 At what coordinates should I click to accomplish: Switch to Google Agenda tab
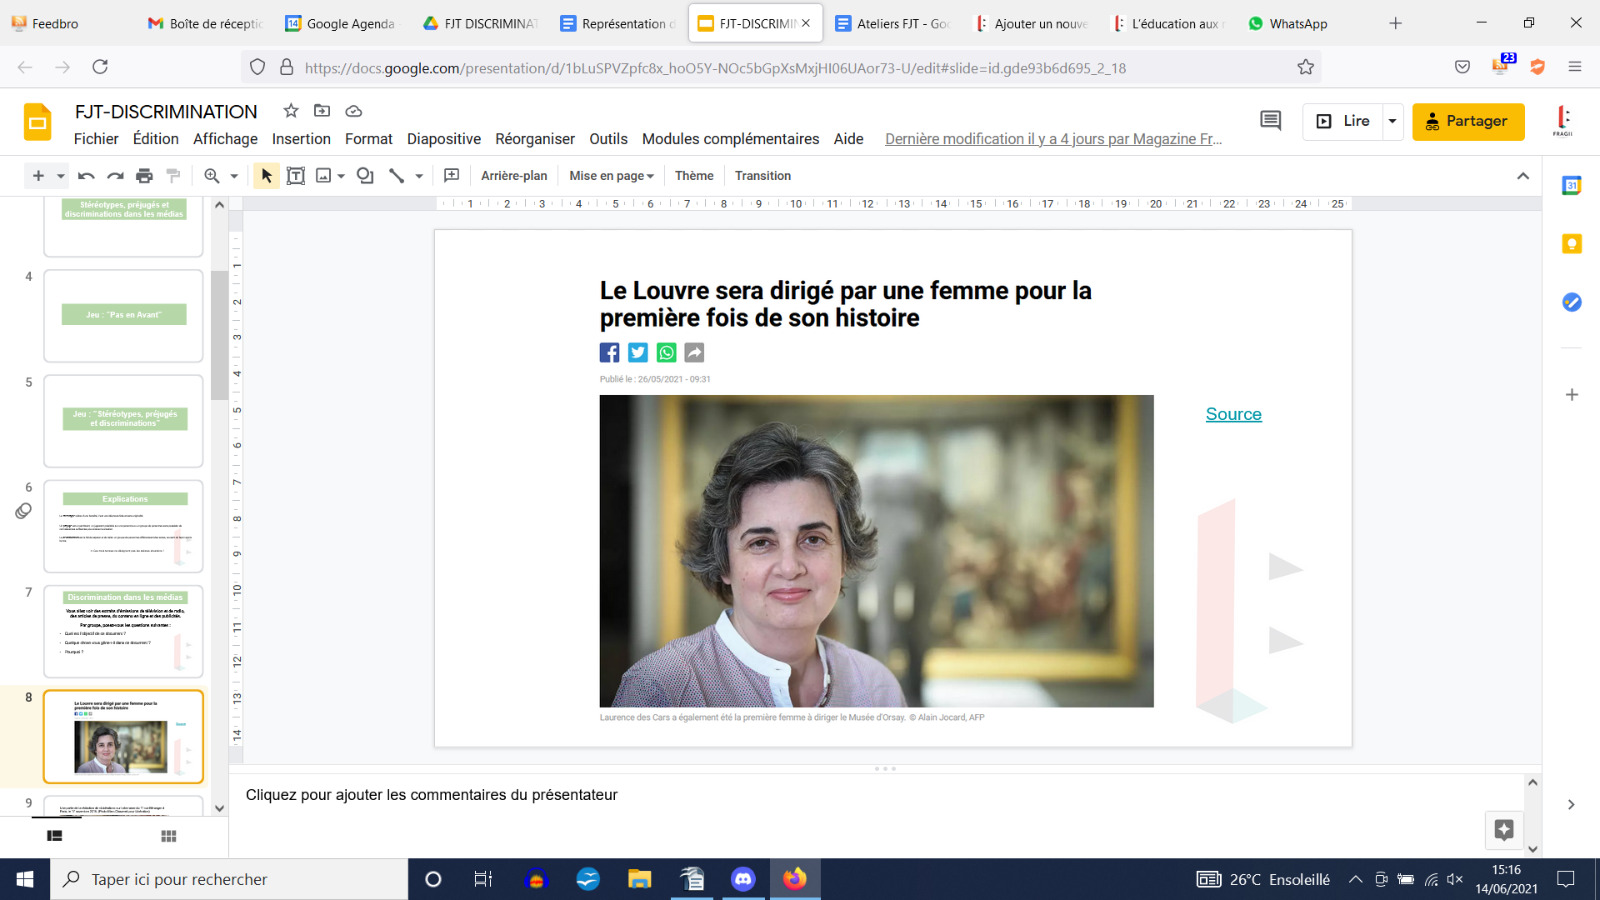point(340,23)
